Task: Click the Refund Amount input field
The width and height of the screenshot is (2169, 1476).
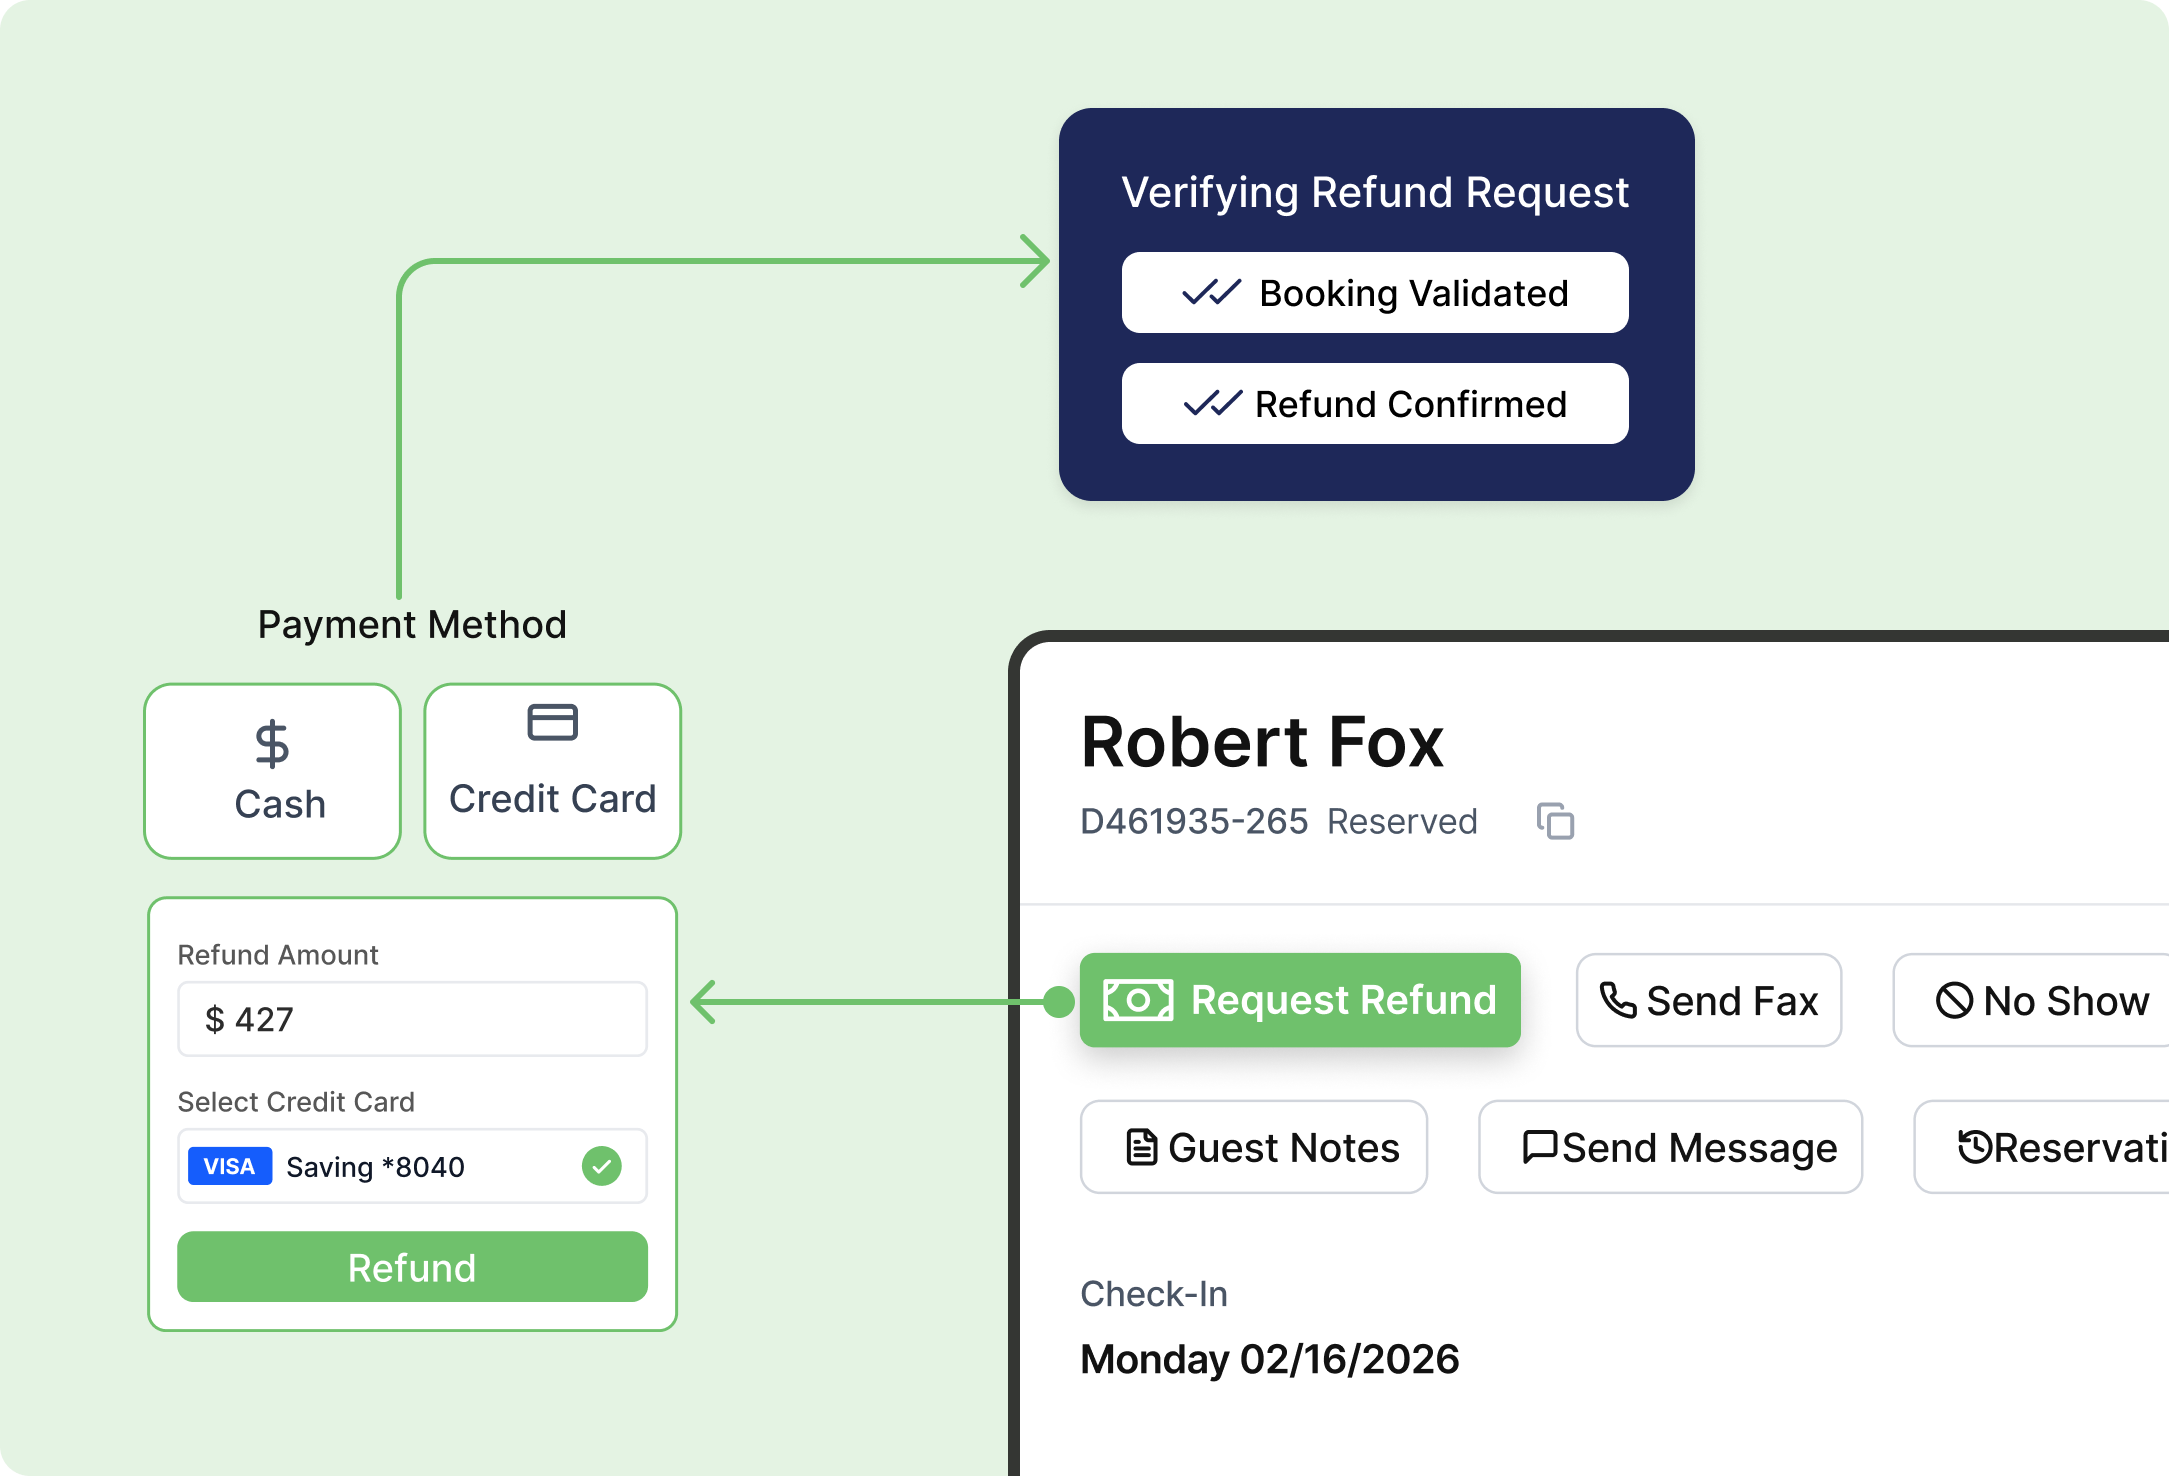Action: 412,1019
